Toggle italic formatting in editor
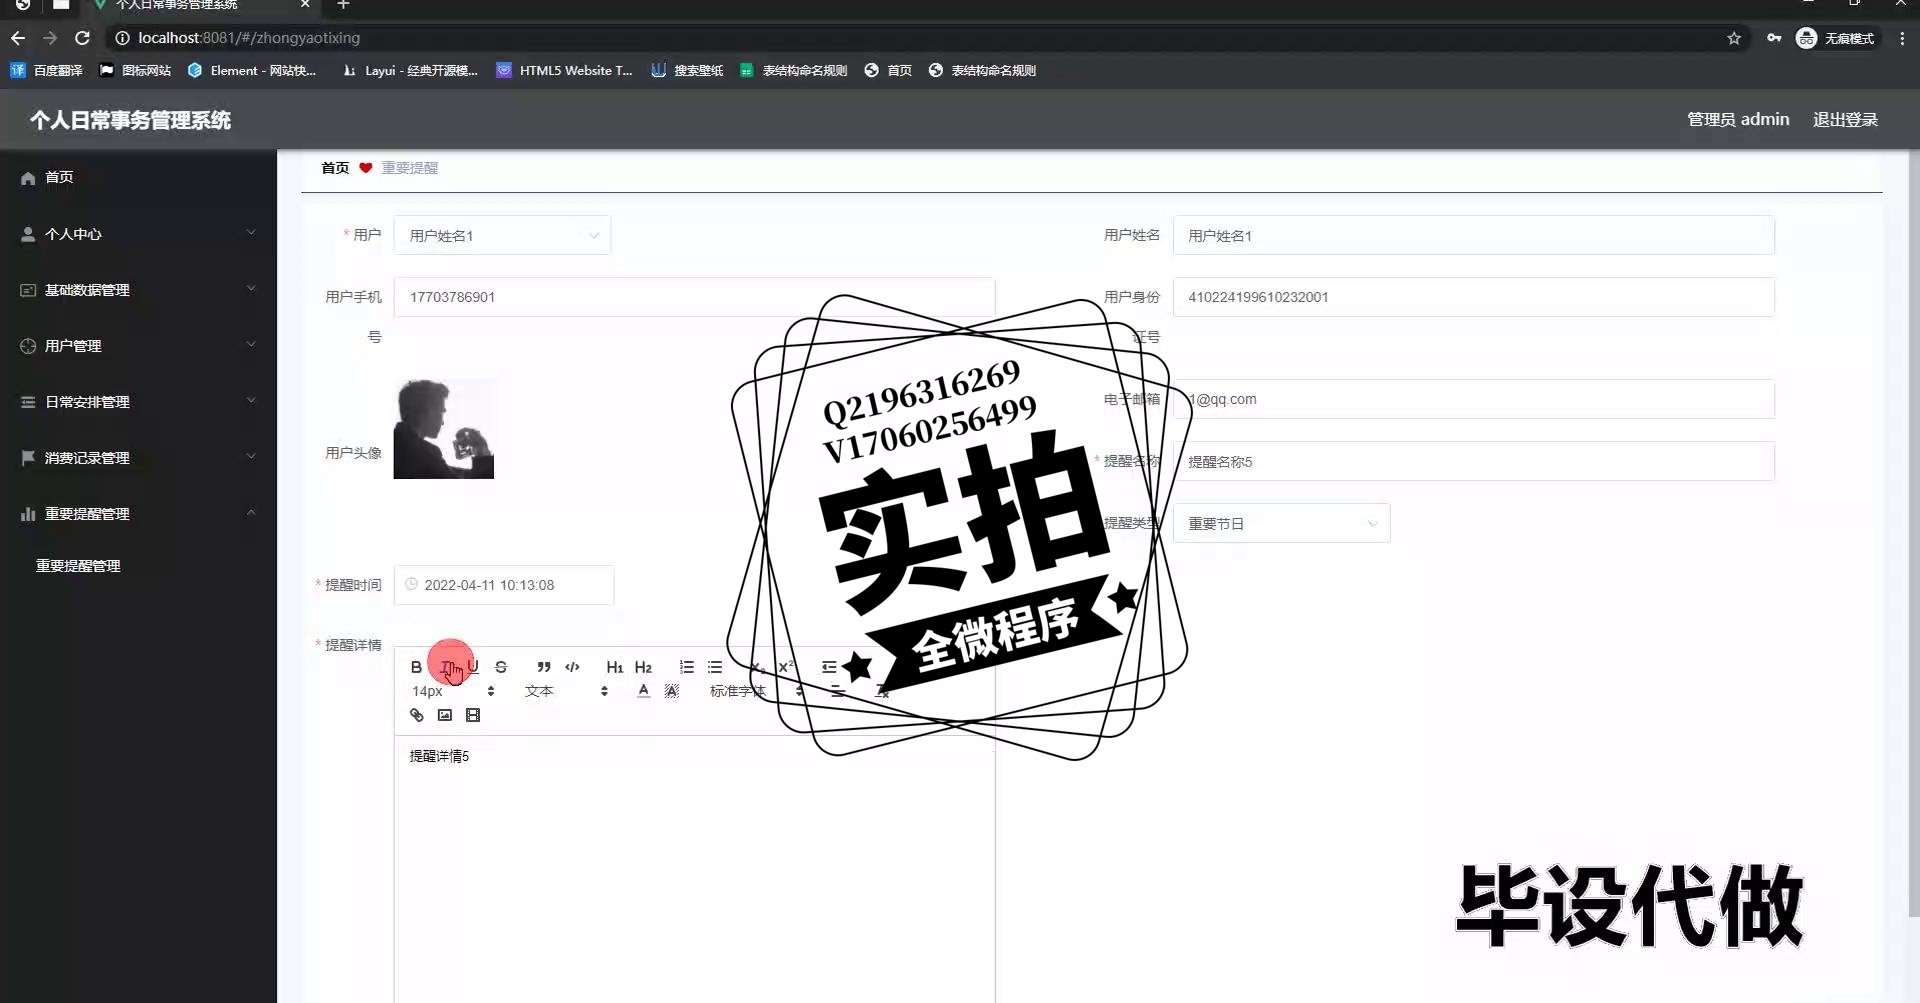This screenshot has width=1920, height=1003. [445, 667]
